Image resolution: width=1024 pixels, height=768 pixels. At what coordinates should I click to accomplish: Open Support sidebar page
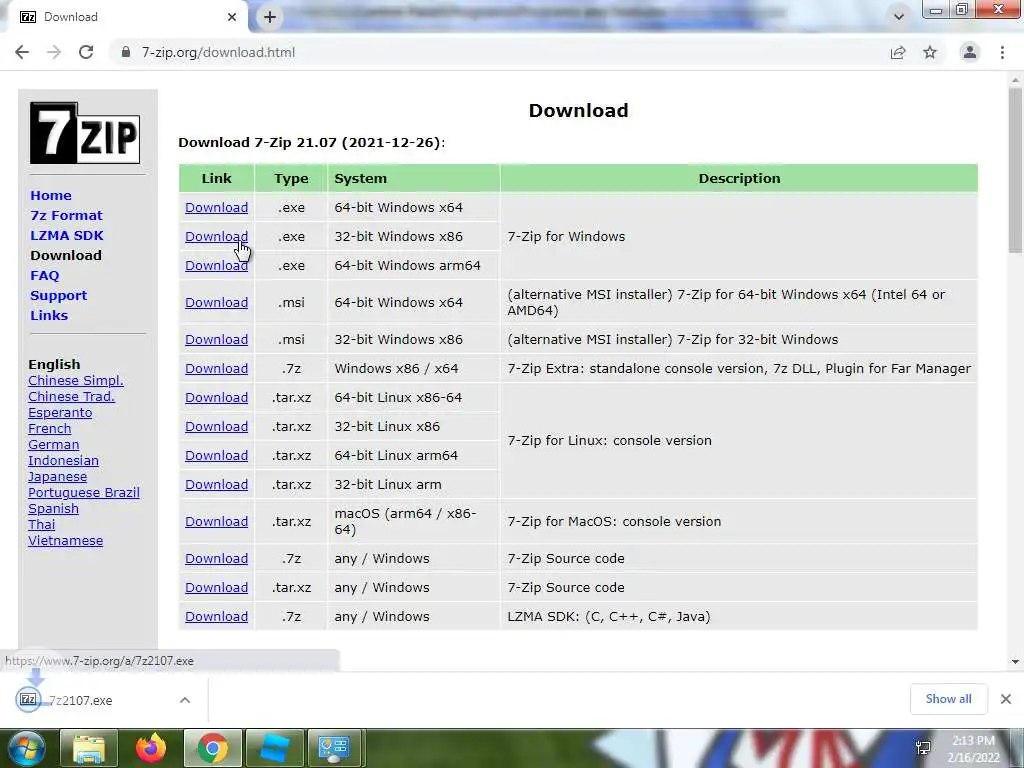pyautogui.click(x=58, y=295)
